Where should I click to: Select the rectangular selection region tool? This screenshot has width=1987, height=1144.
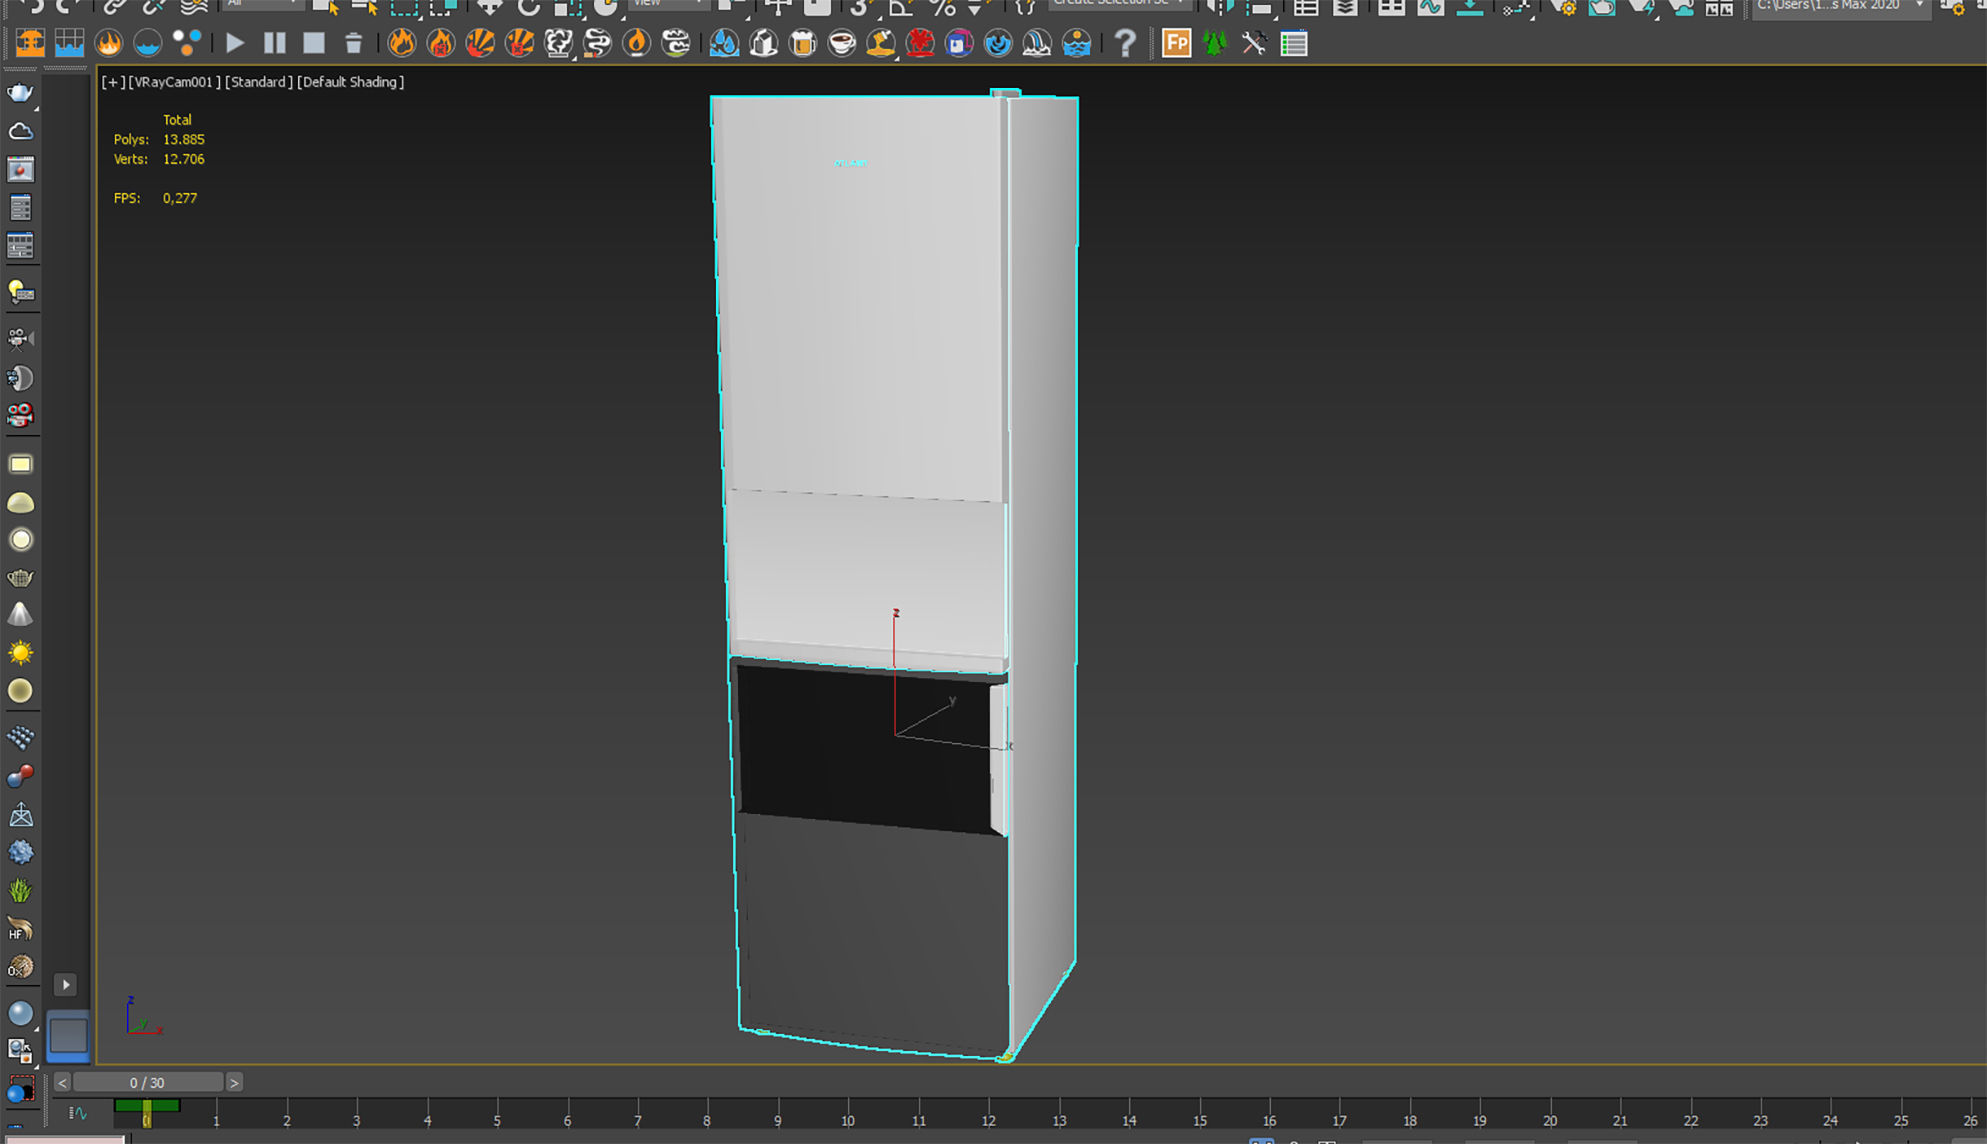(404, 6)
